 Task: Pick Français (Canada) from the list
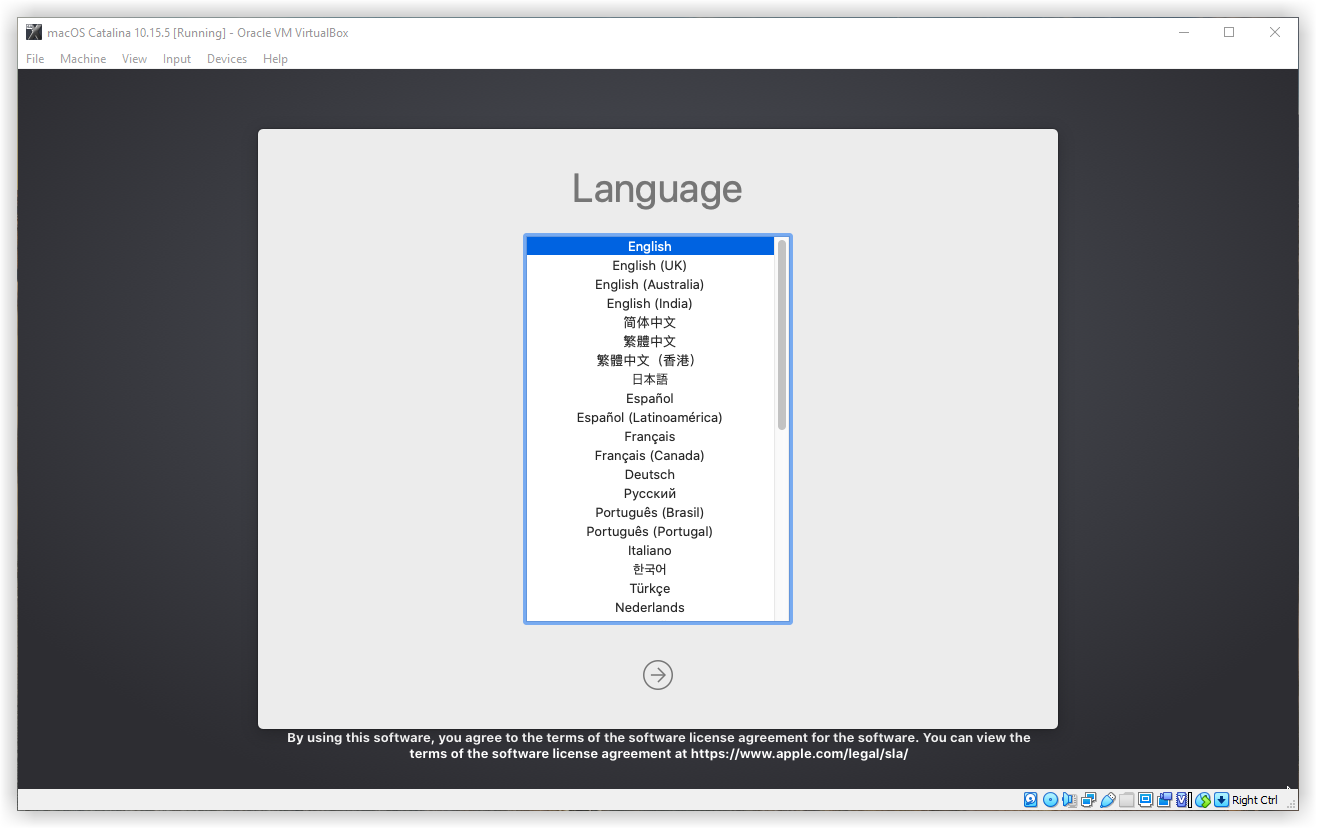(x=649, y=456)
